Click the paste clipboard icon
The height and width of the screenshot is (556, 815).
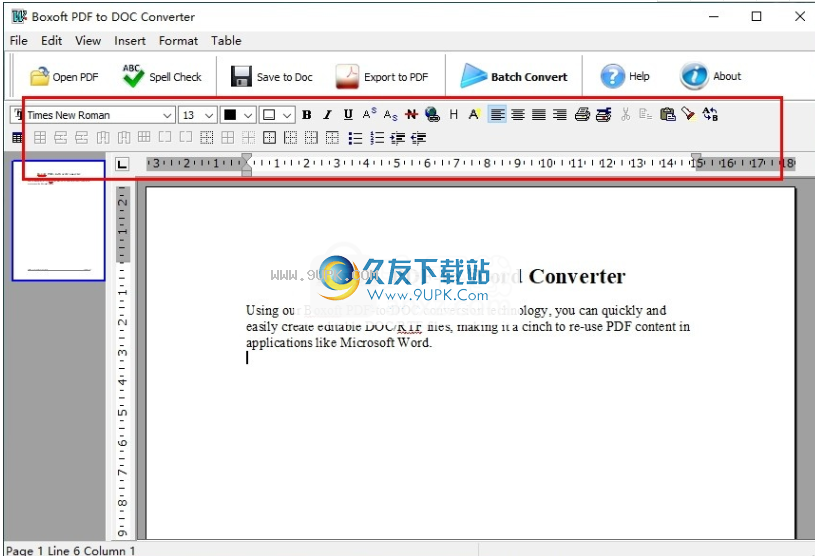coord(667,114)
